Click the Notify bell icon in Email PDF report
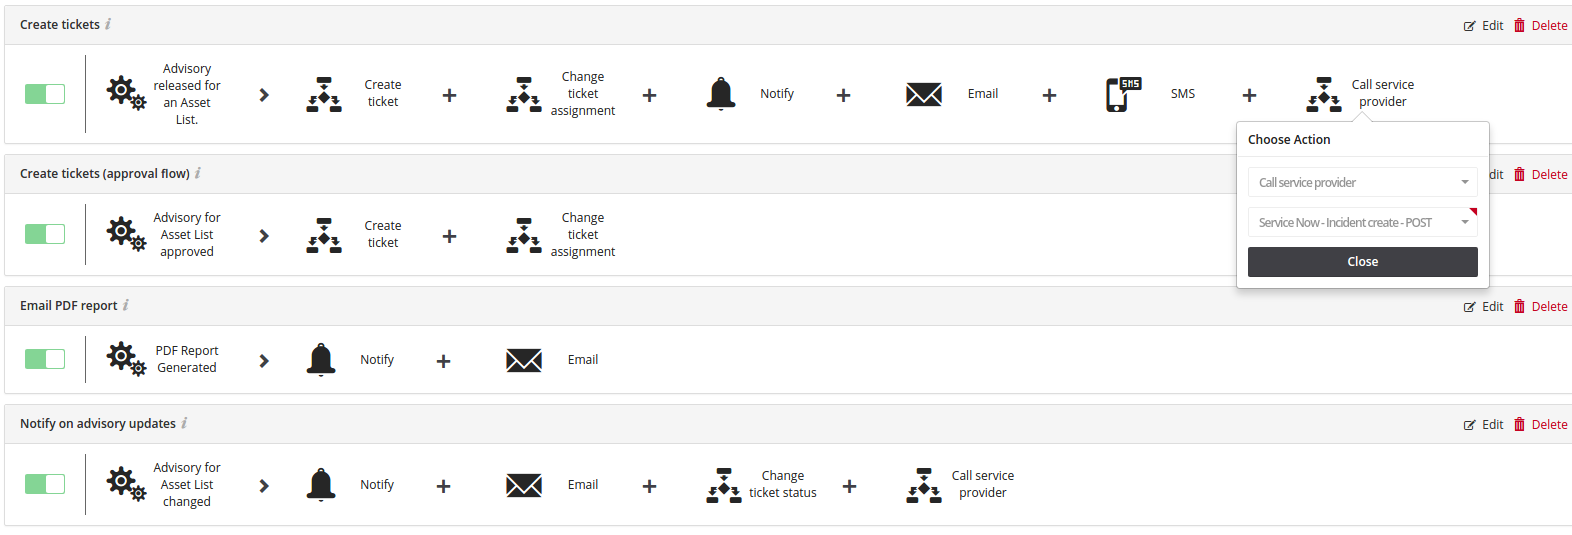The image size is (1572, 535). 321,359
